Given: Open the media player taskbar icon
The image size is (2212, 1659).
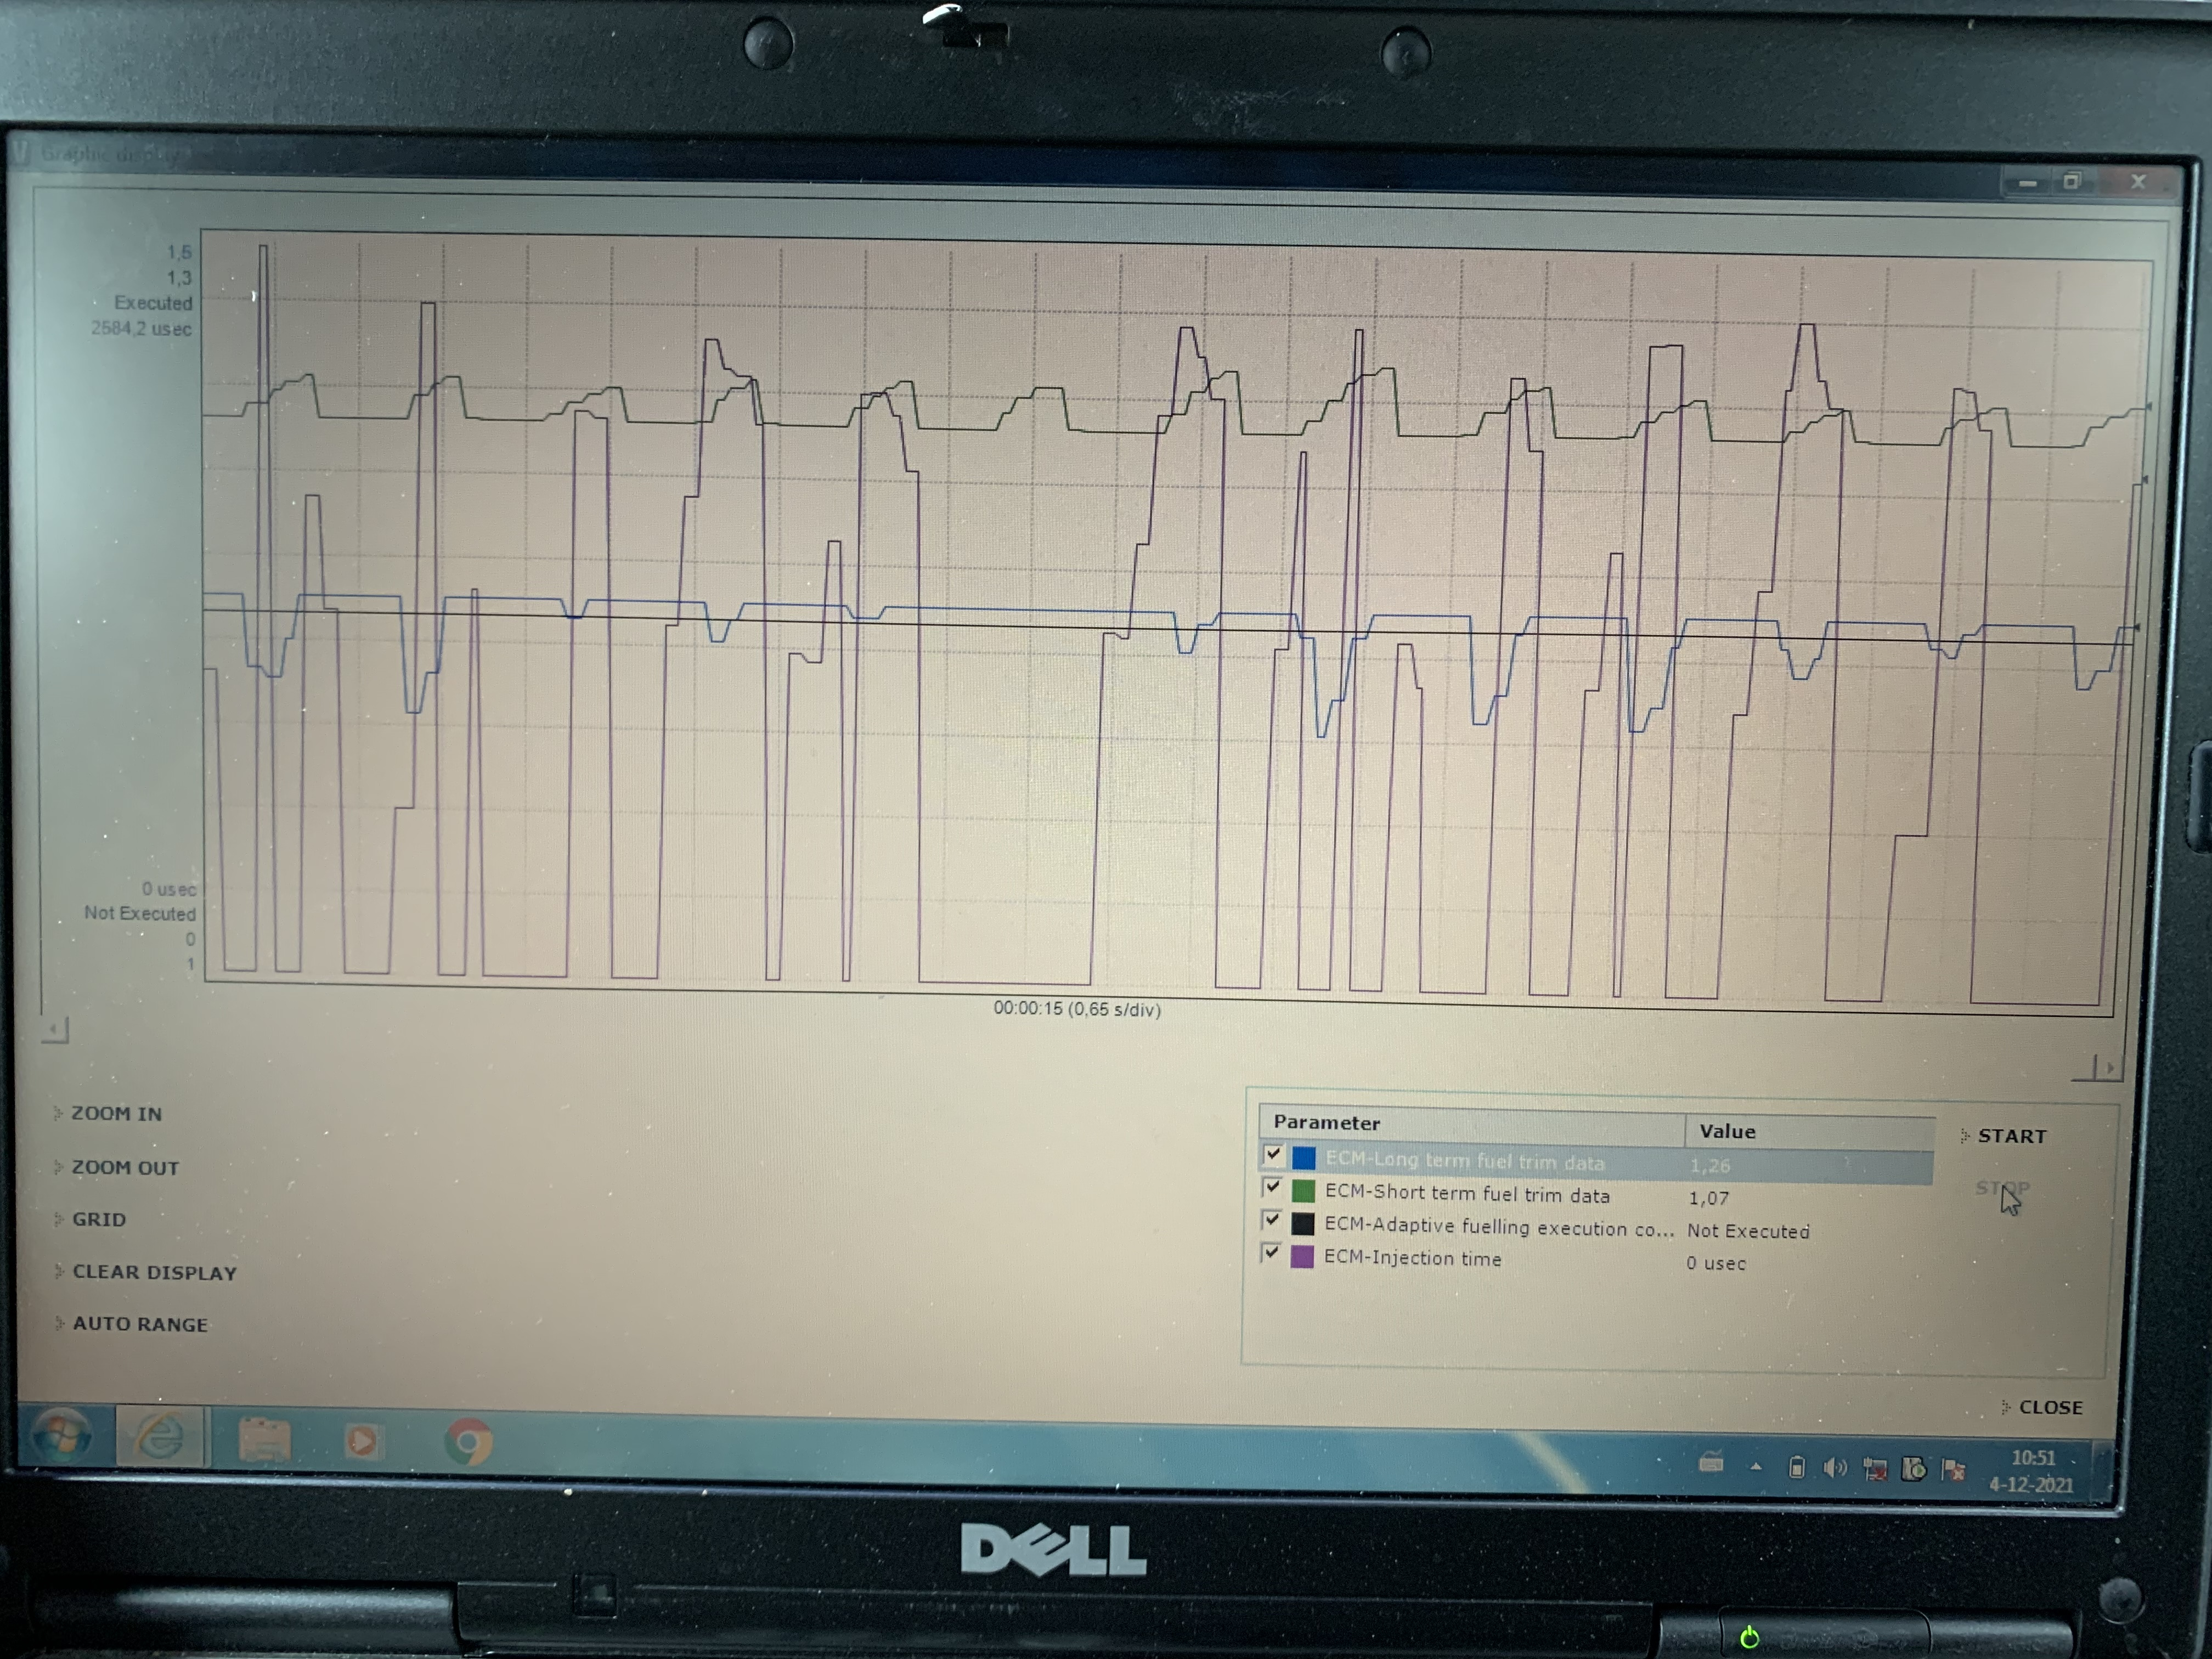Looking at the screenshot, I should 363,1441.
